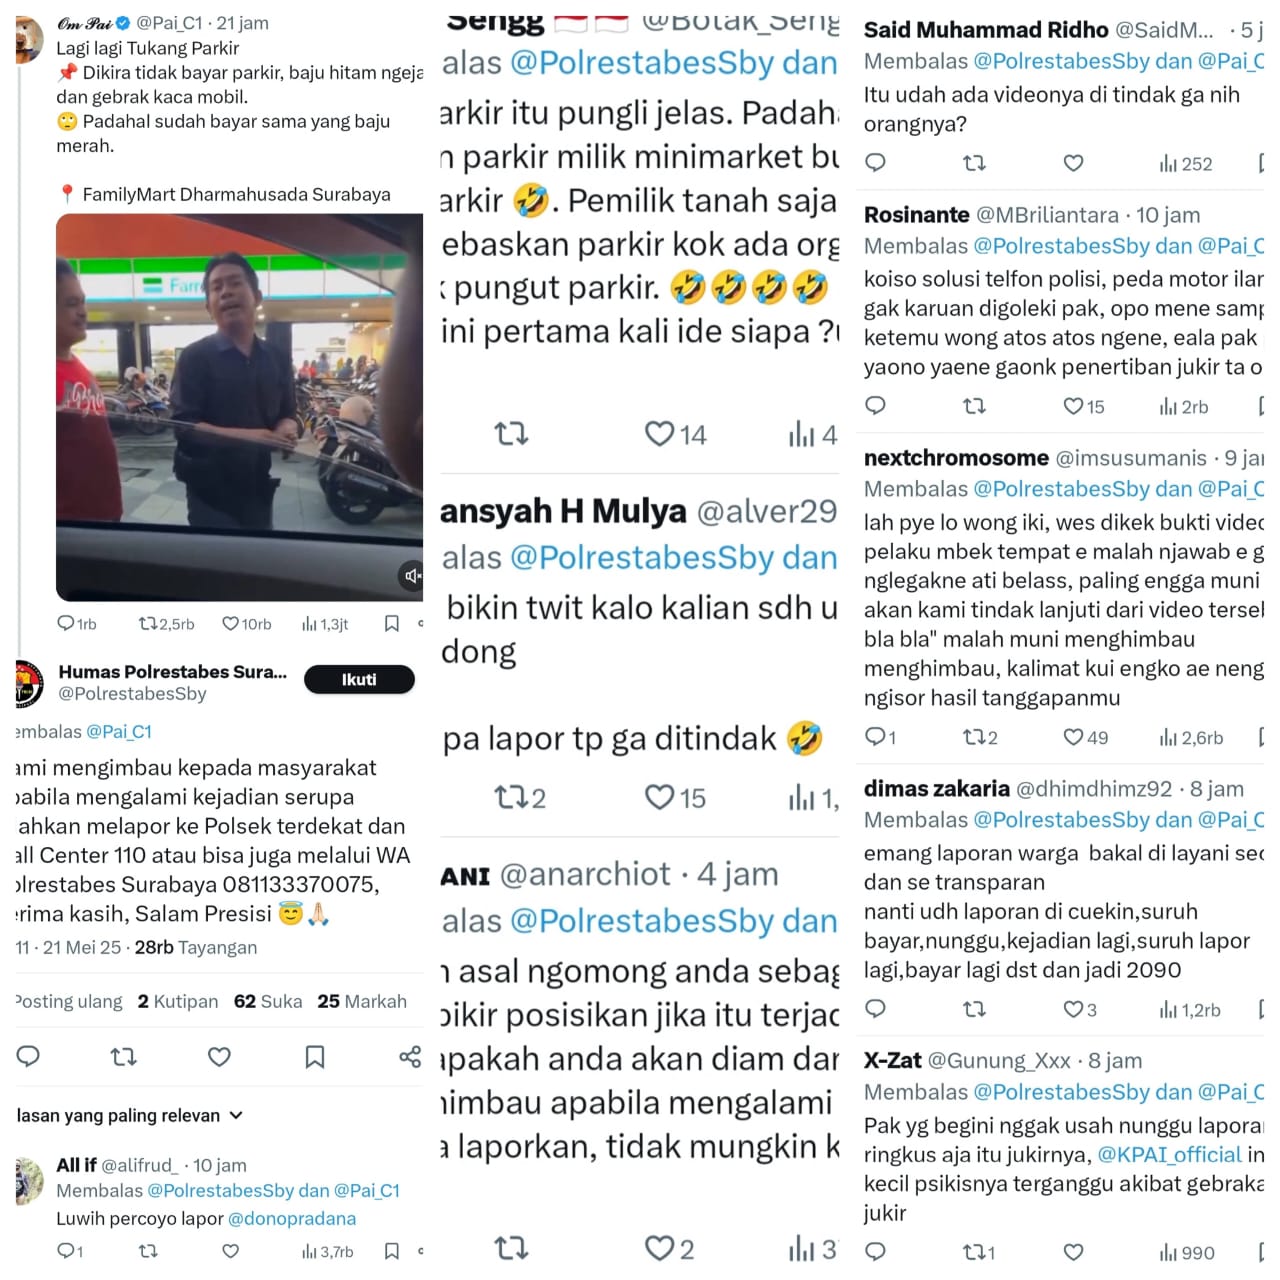The image size is (1280, 1280).
Task: Bookmark Om Pai's parking tweet
Action: coord(392,624)
